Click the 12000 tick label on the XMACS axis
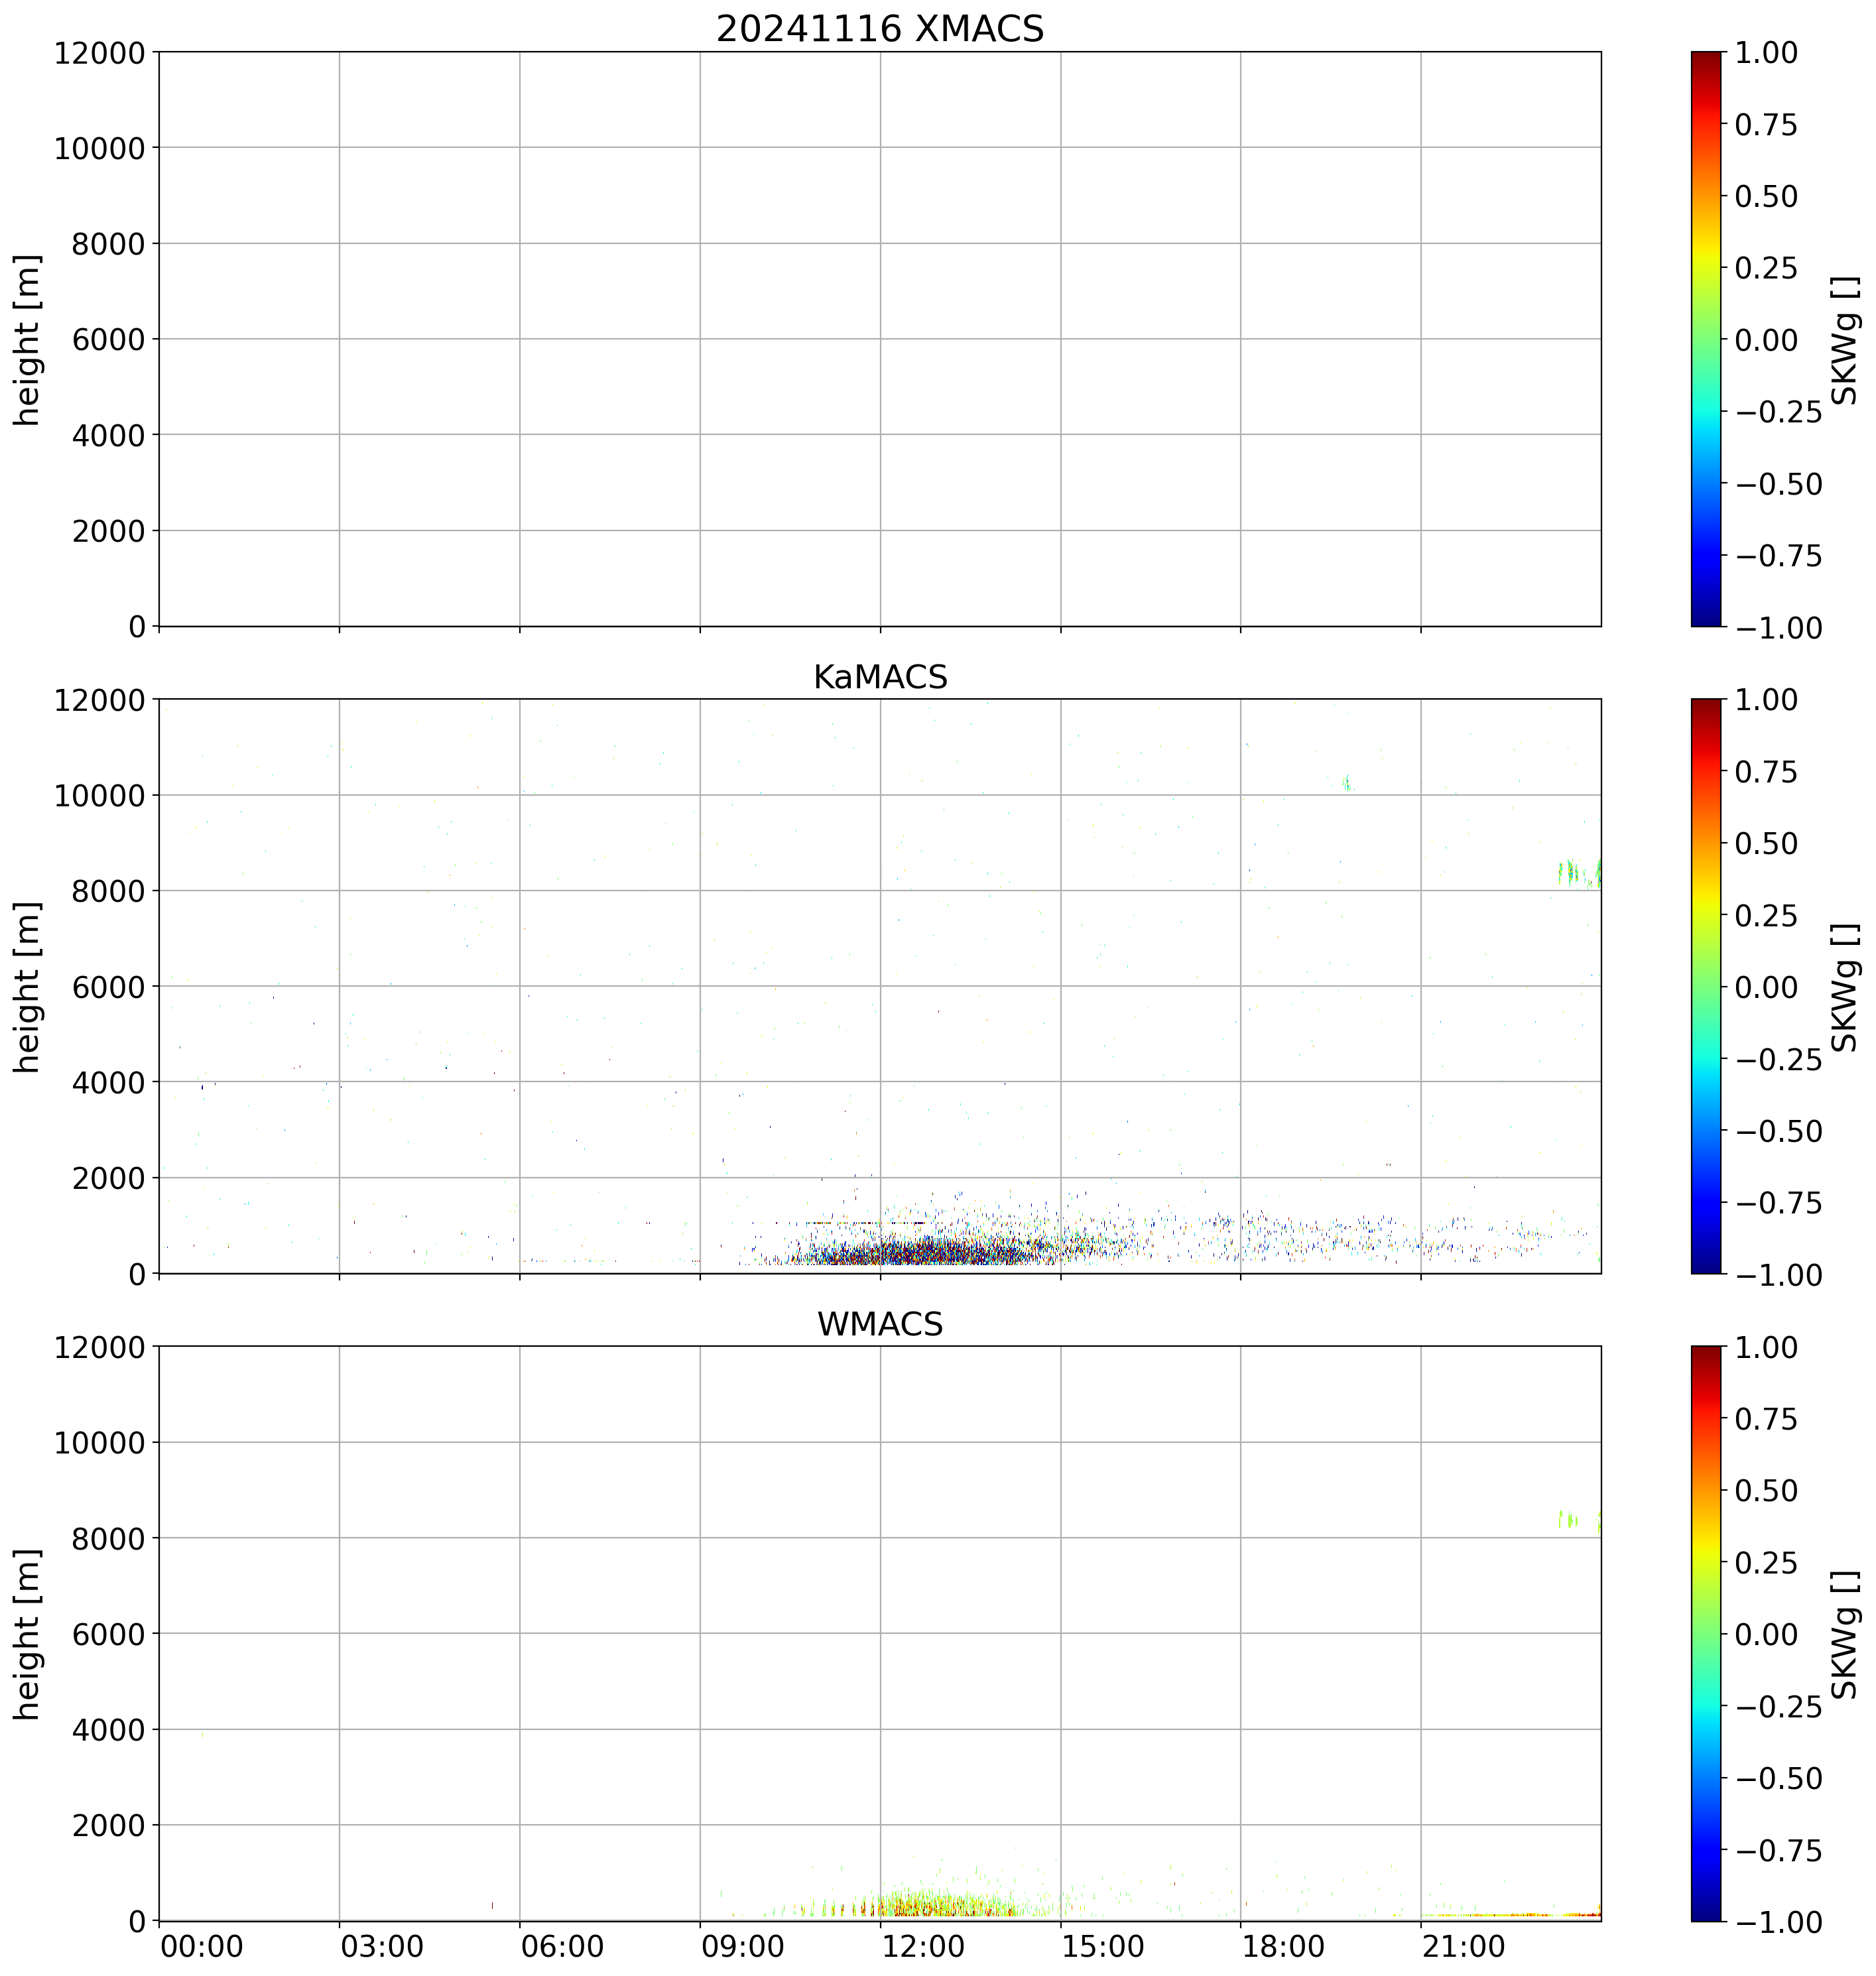The height and width of the screenshot is (1976, 1876). coord(99,52)
